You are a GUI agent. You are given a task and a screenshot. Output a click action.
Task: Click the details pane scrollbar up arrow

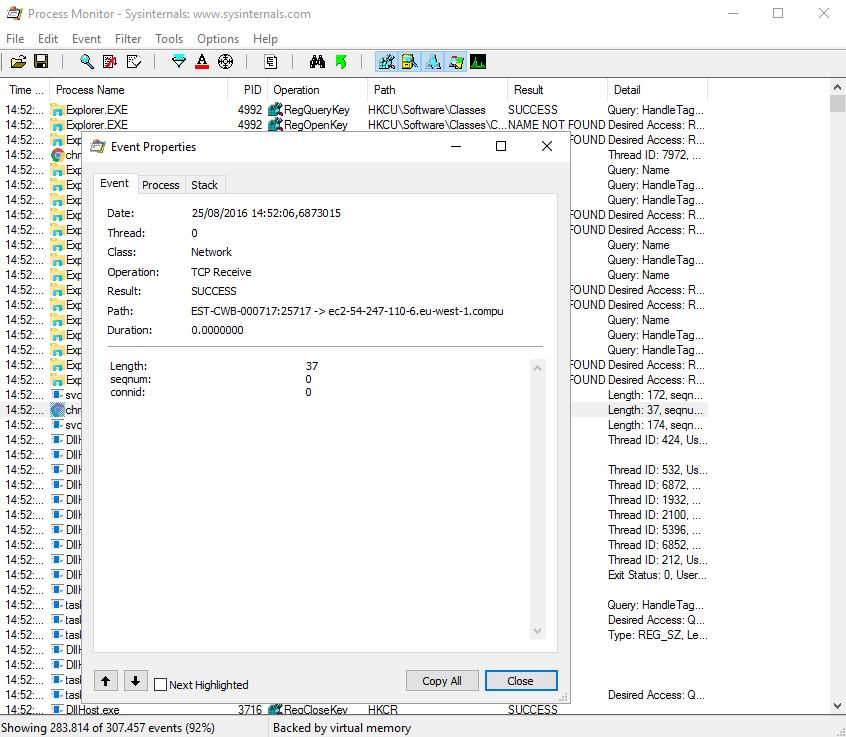537,368
